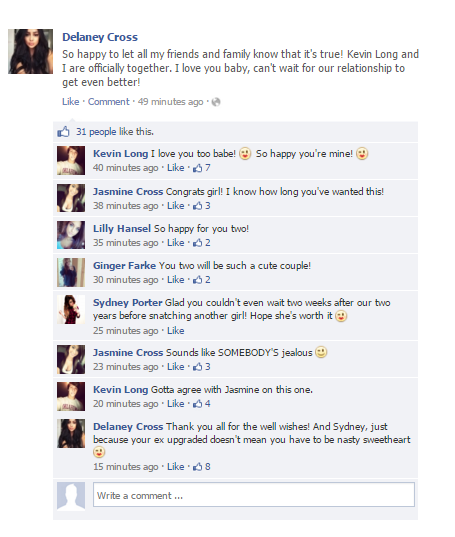Click the globe public-audience icon on the post
Screen dimensions: 455x537
(216, 102)
